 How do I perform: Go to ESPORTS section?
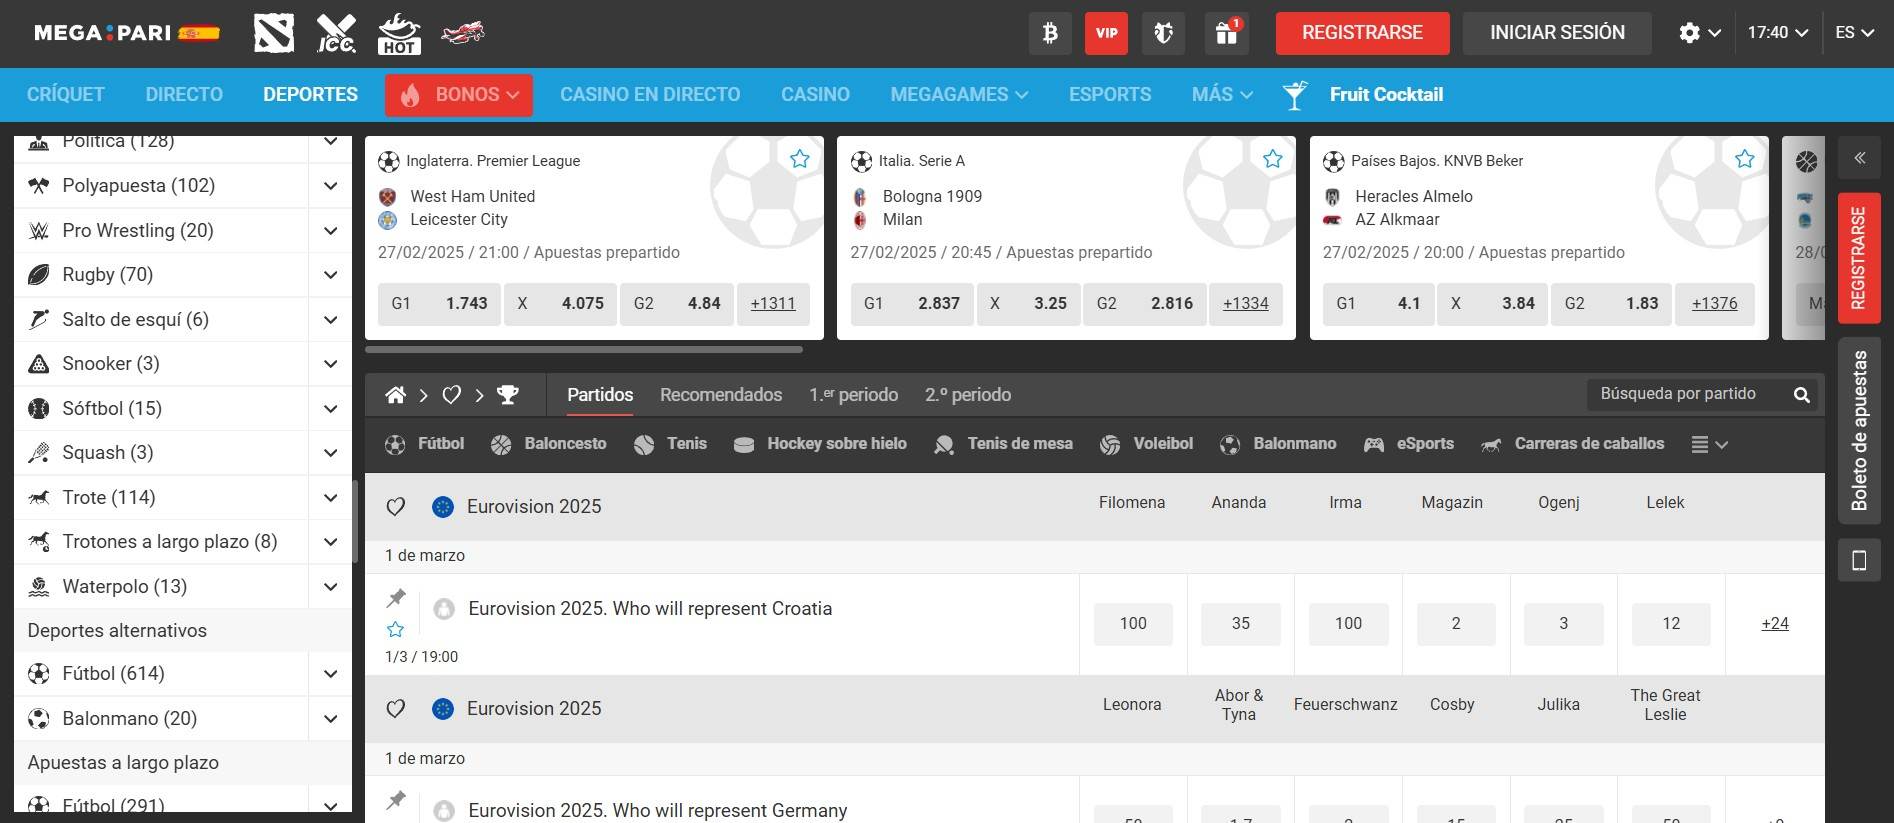pos(1110,95)
